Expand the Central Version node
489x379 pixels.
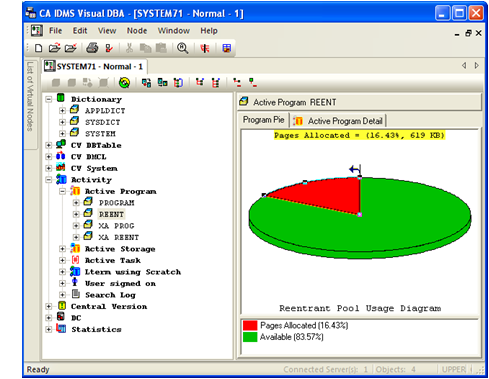tap(49, 306)
